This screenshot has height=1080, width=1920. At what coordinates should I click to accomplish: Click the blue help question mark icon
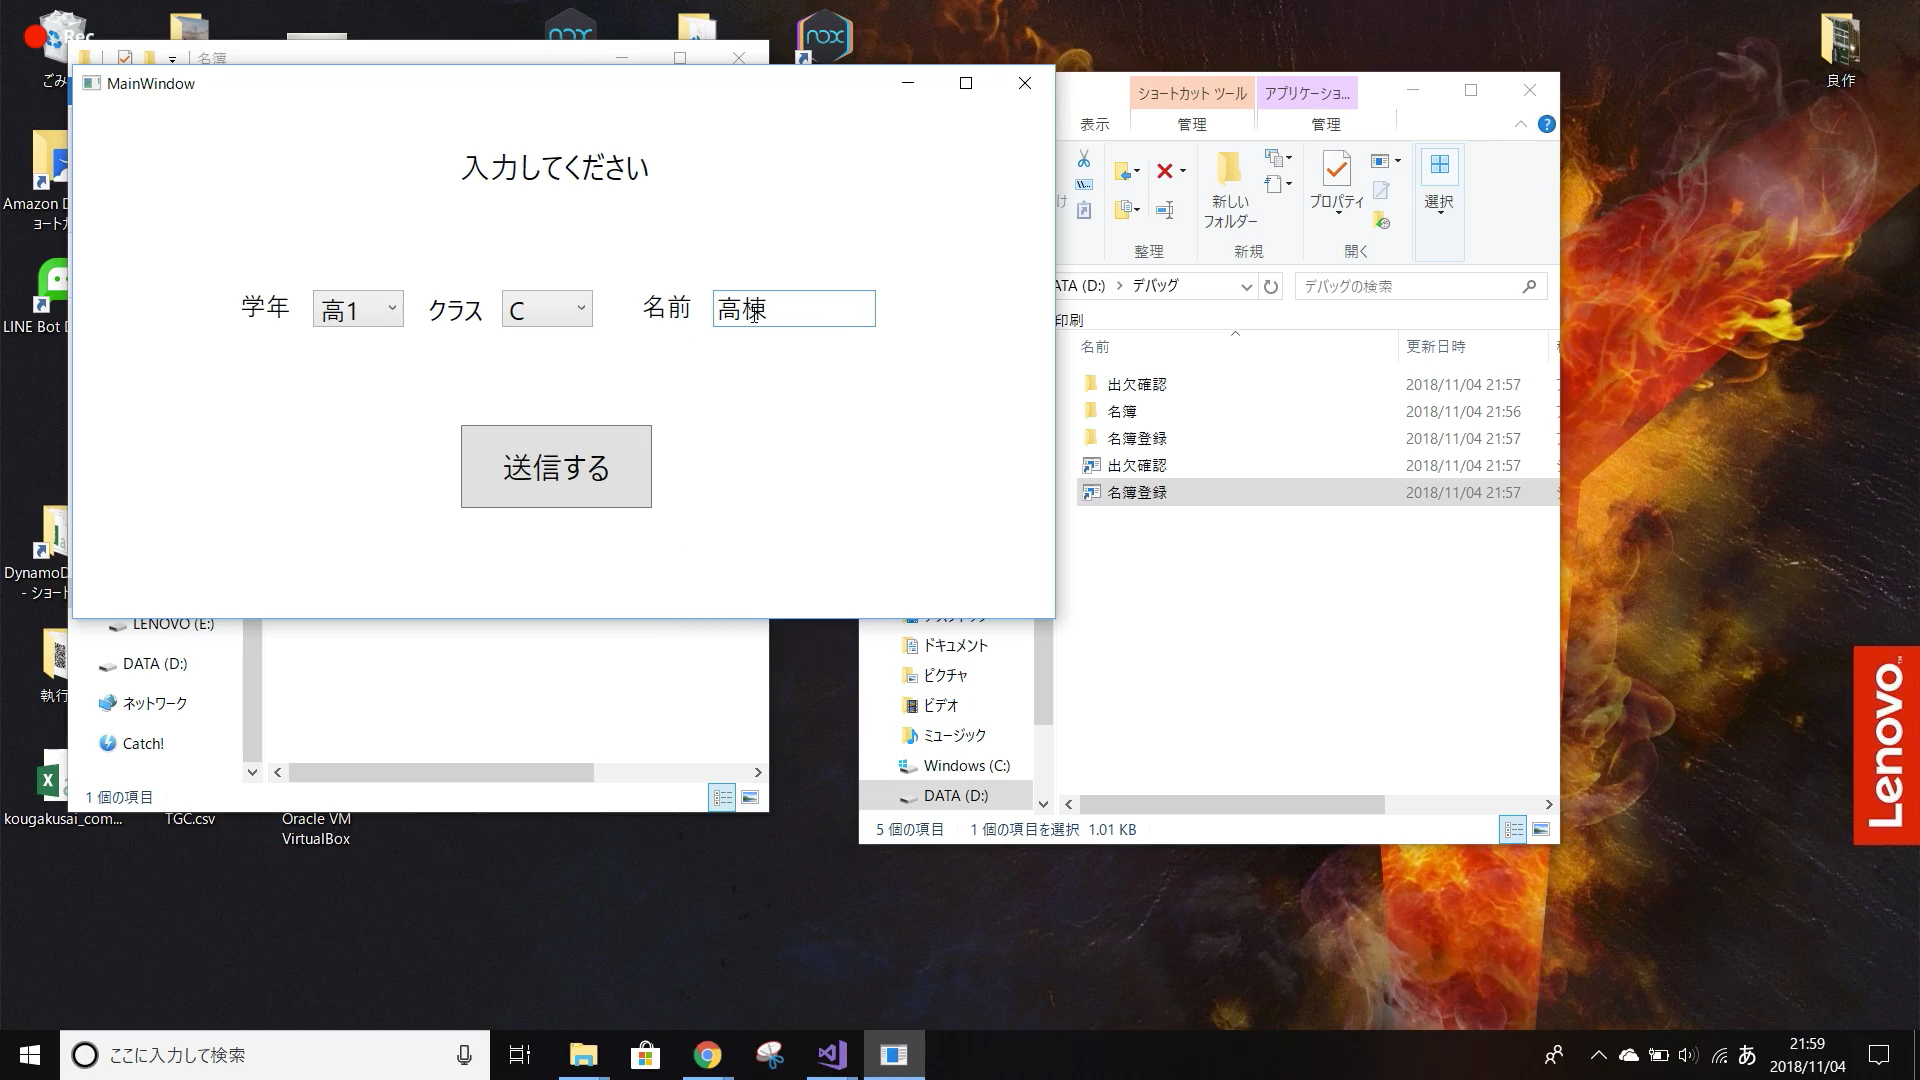pyautogui.click(x=1547, y=124)
